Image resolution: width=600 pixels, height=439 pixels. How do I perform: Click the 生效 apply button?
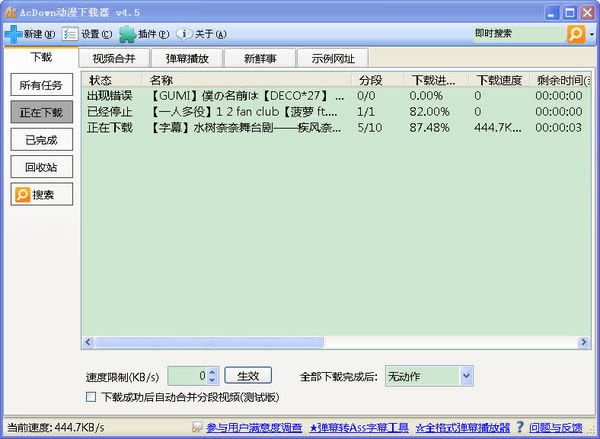248,376
